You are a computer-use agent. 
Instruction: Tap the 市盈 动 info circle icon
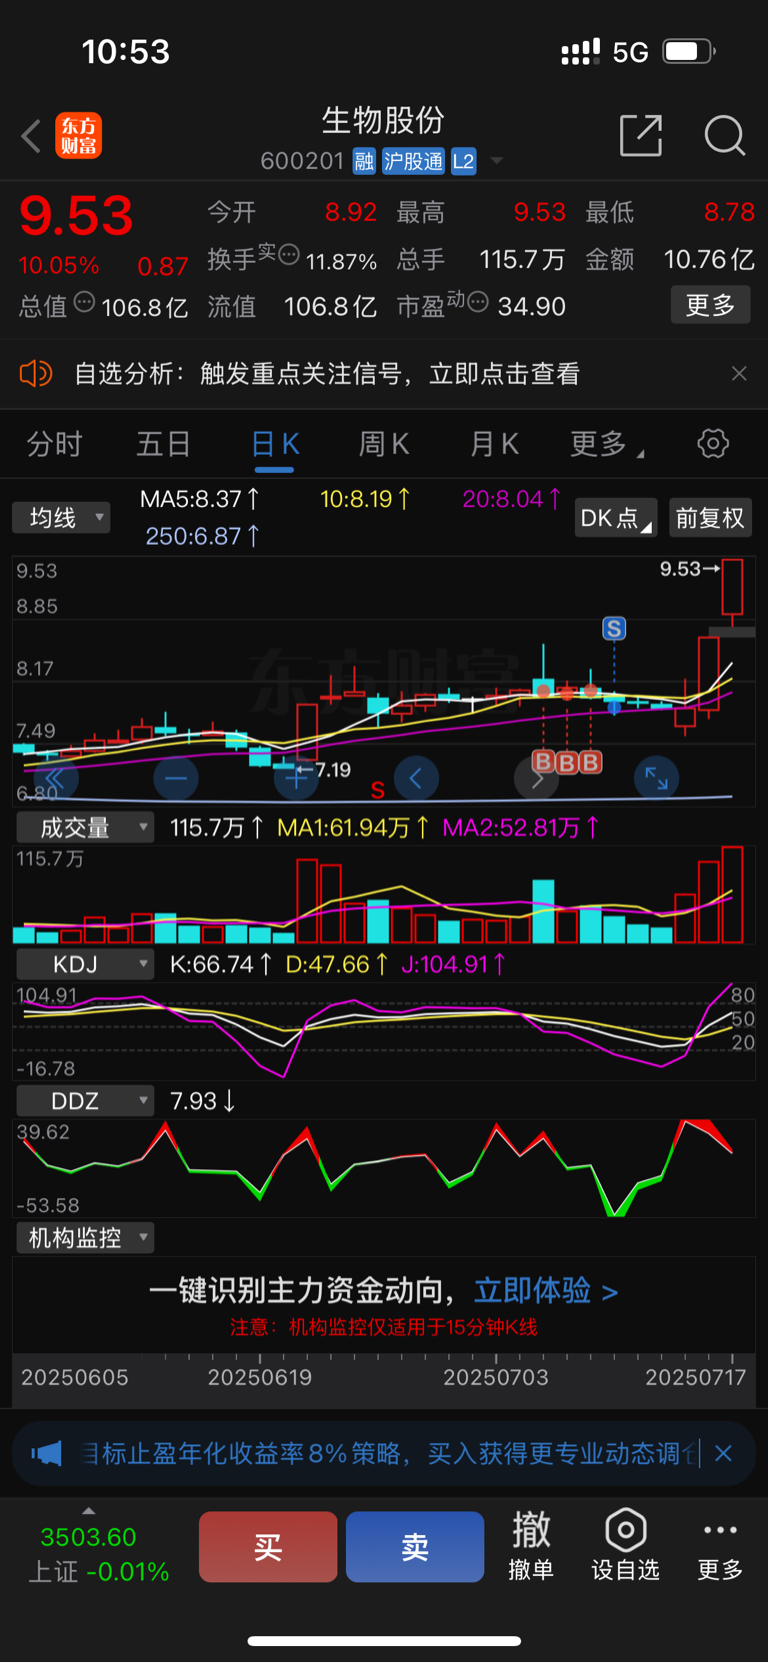pos(478,301)
